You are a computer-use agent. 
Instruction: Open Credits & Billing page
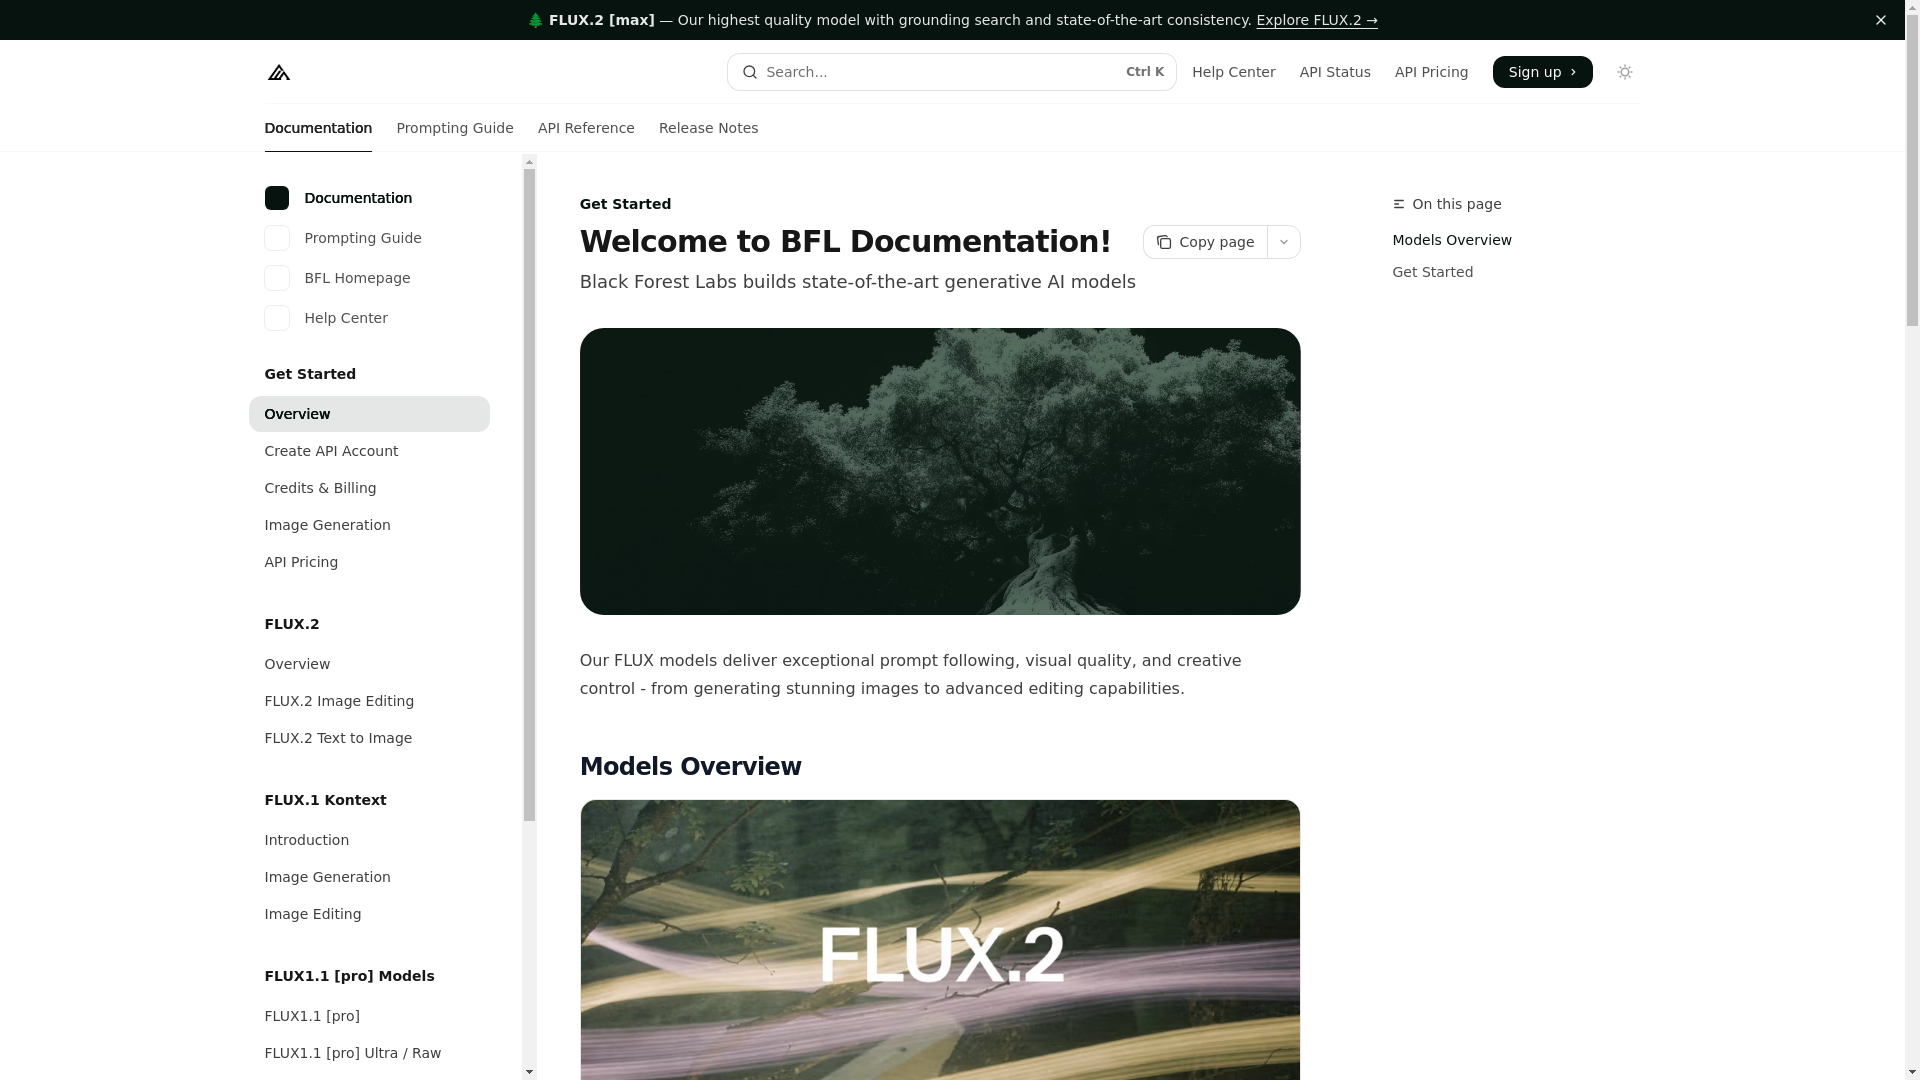point(369,488)
